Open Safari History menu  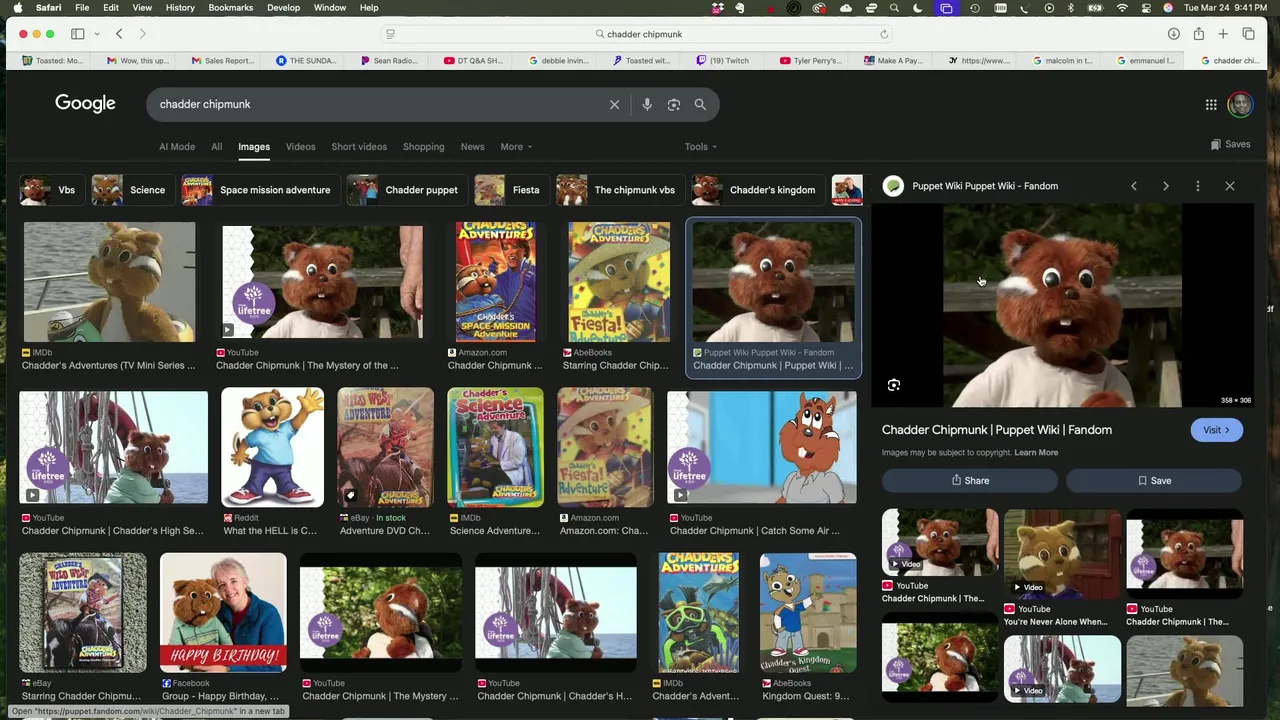click(x=180, y=8)
